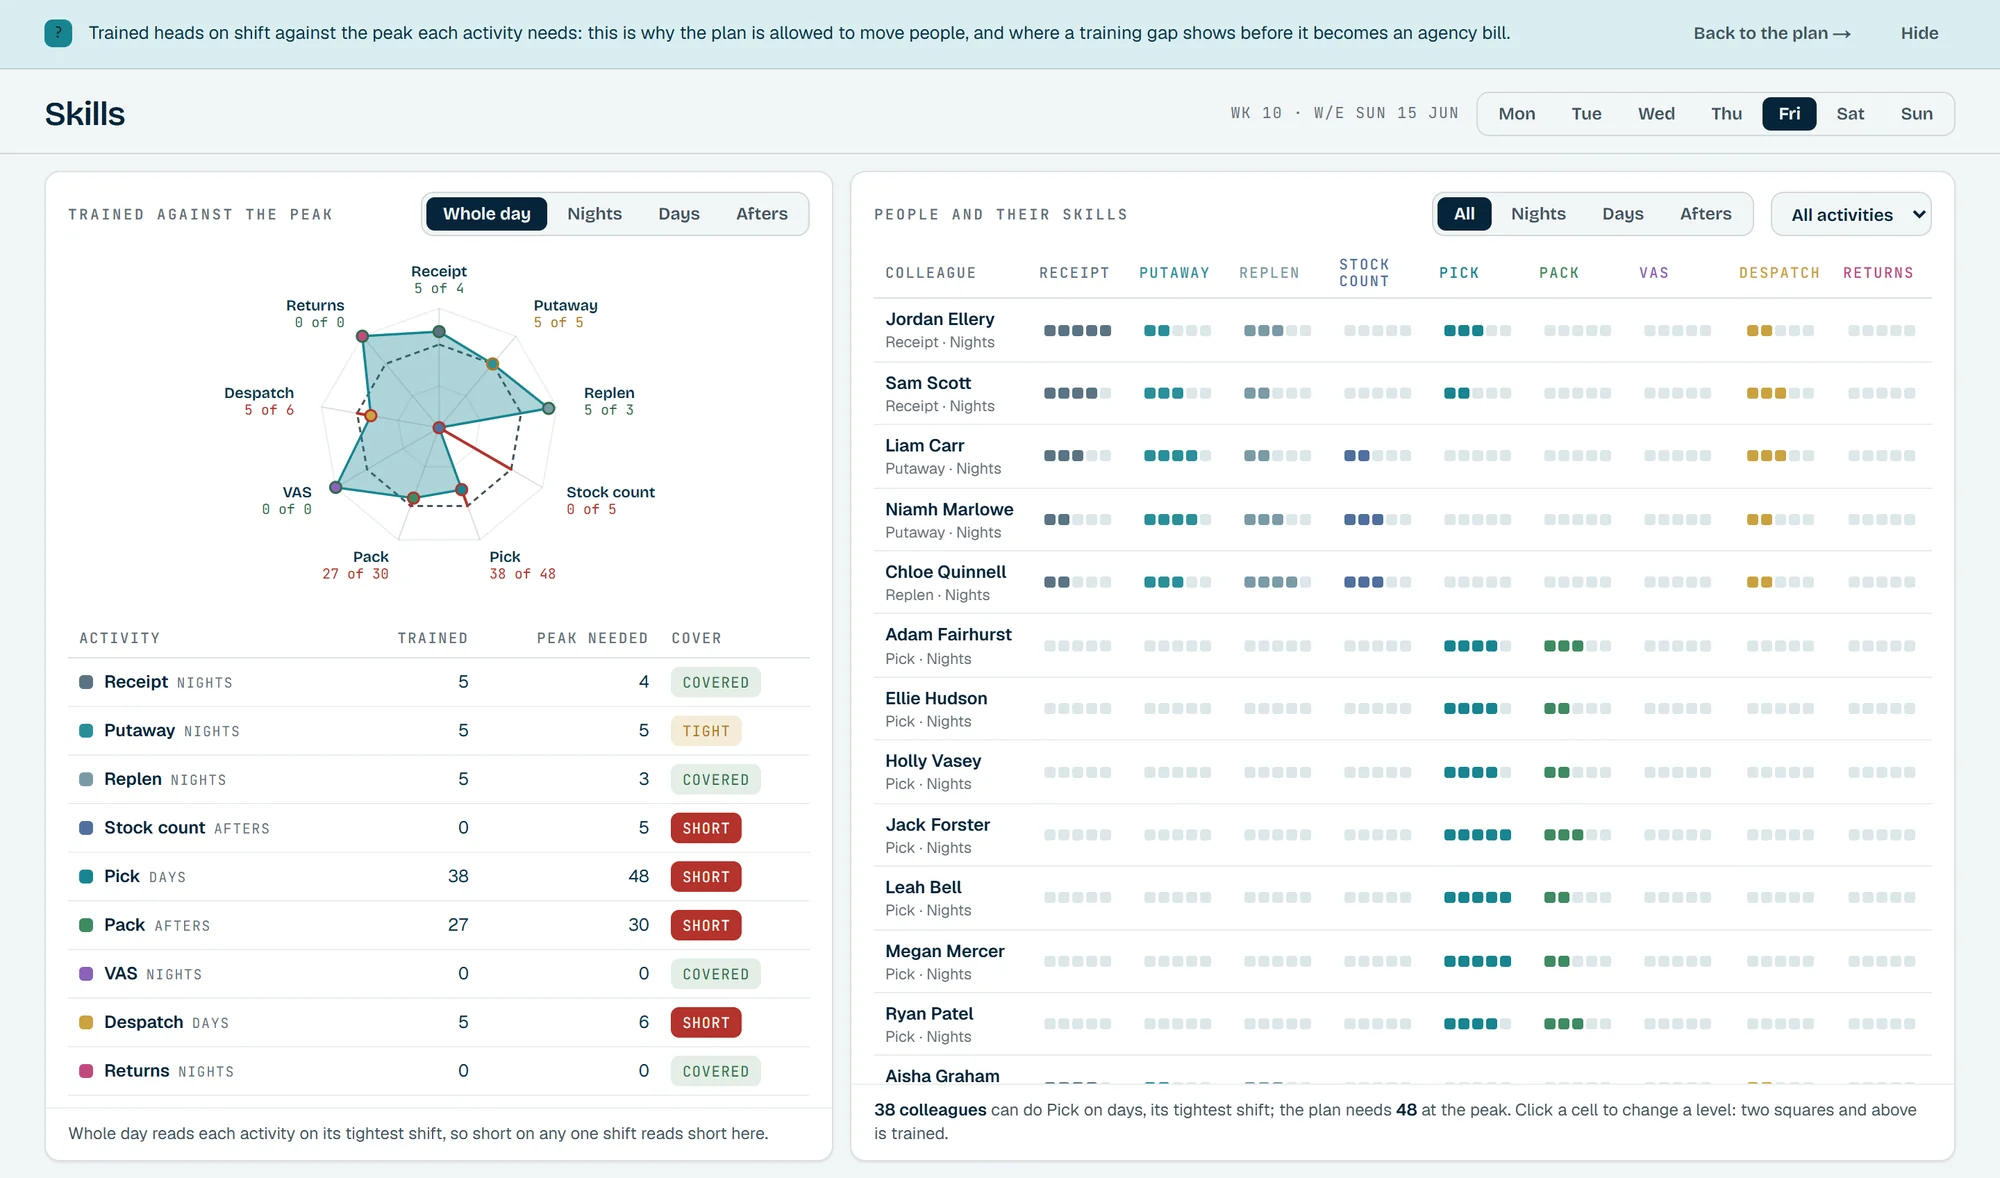Click the Returns column header
The height and width of the screenshot is (1178, 2000).
tap(1878, 273)
